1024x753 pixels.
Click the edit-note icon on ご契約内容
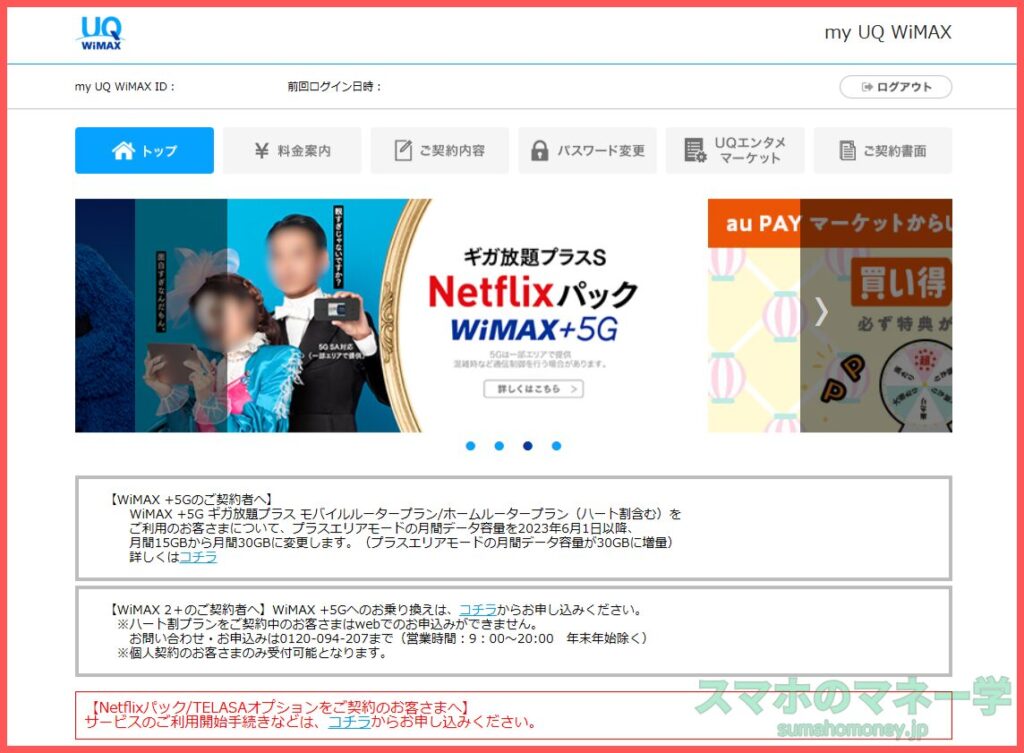tap(403, 150)
